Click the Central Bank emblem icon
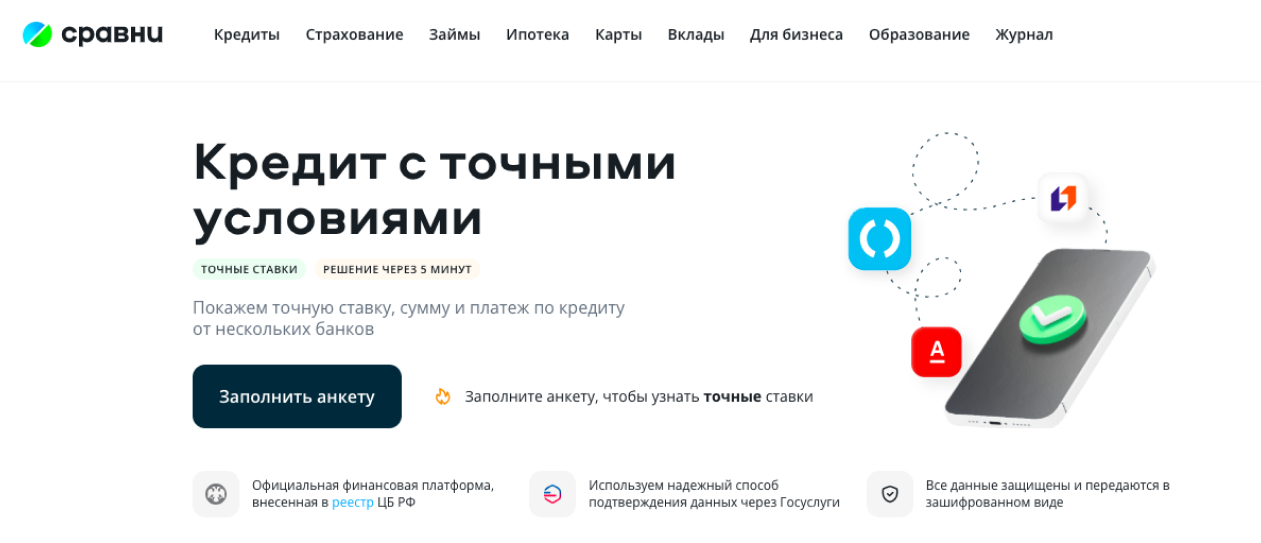 pyautogui.click(x=216, y=494)
